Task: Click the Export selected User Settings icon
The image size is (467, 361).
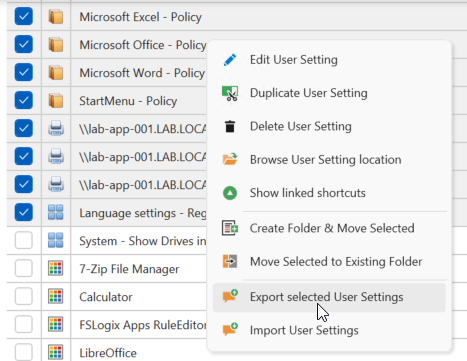Action: pos(230,296)
